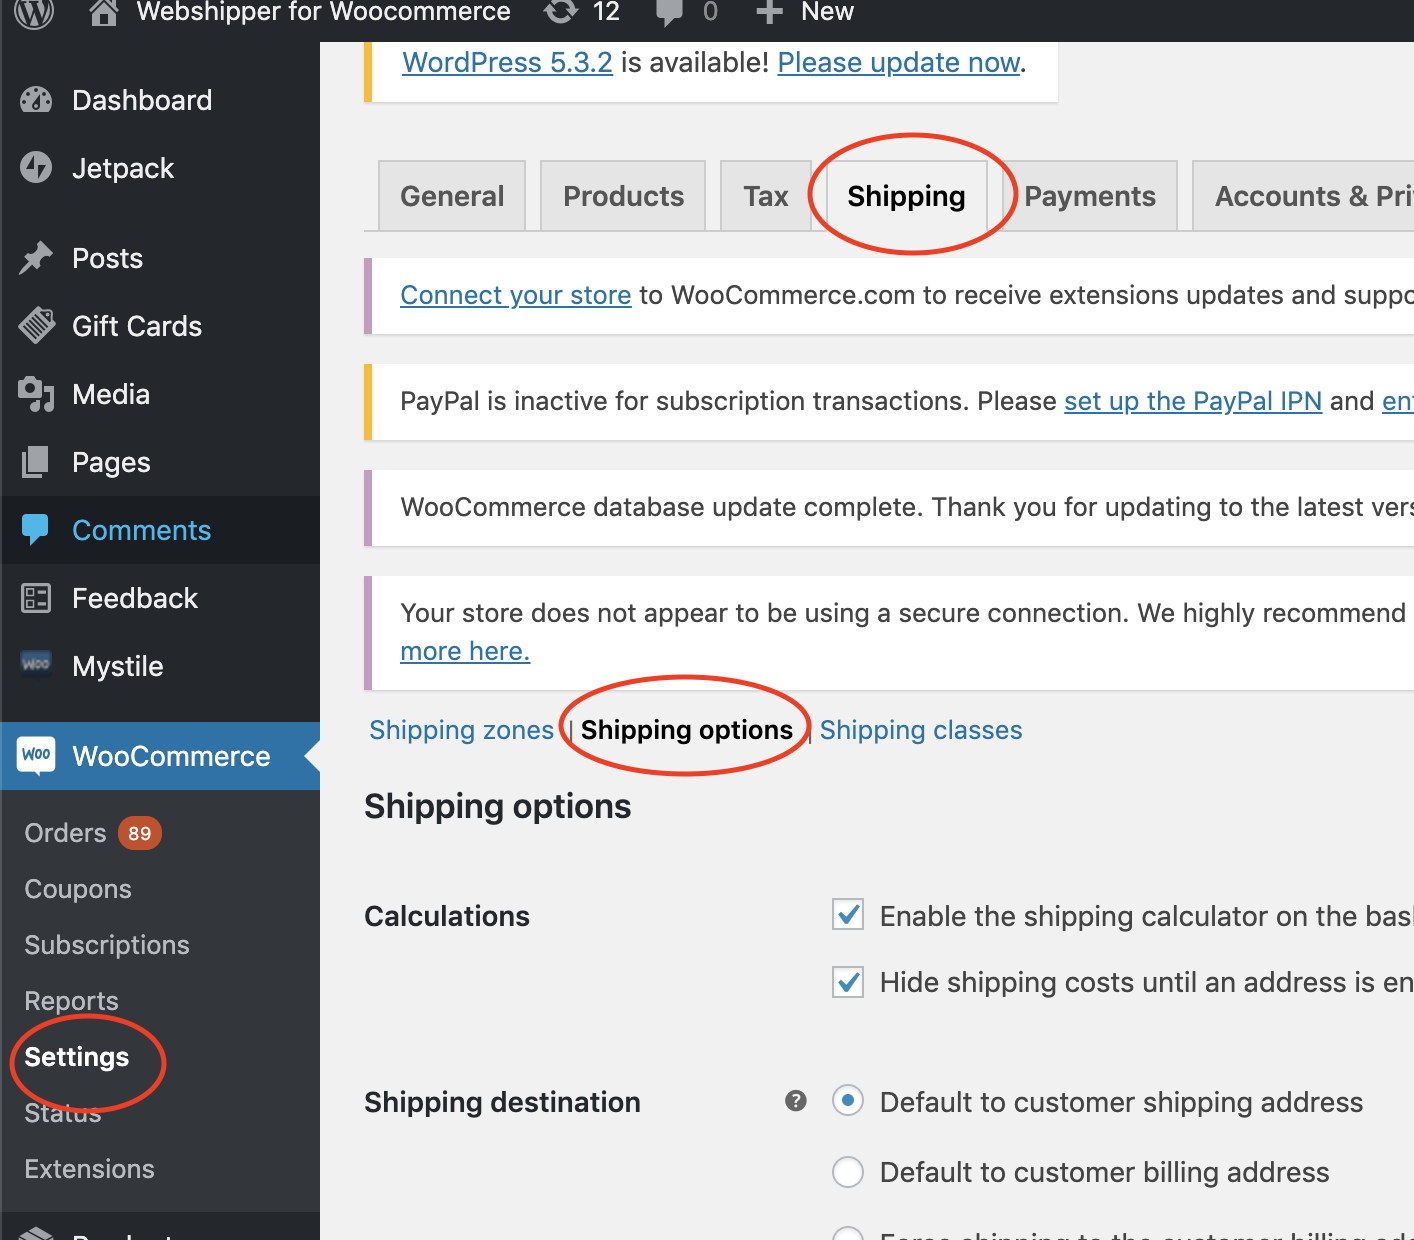Image resolution: width=1414 pixels, height=1240 pixels.
Task: Click the WordPress 5.3.2 link
Action: pyautogui.click(x=507, y=62)
